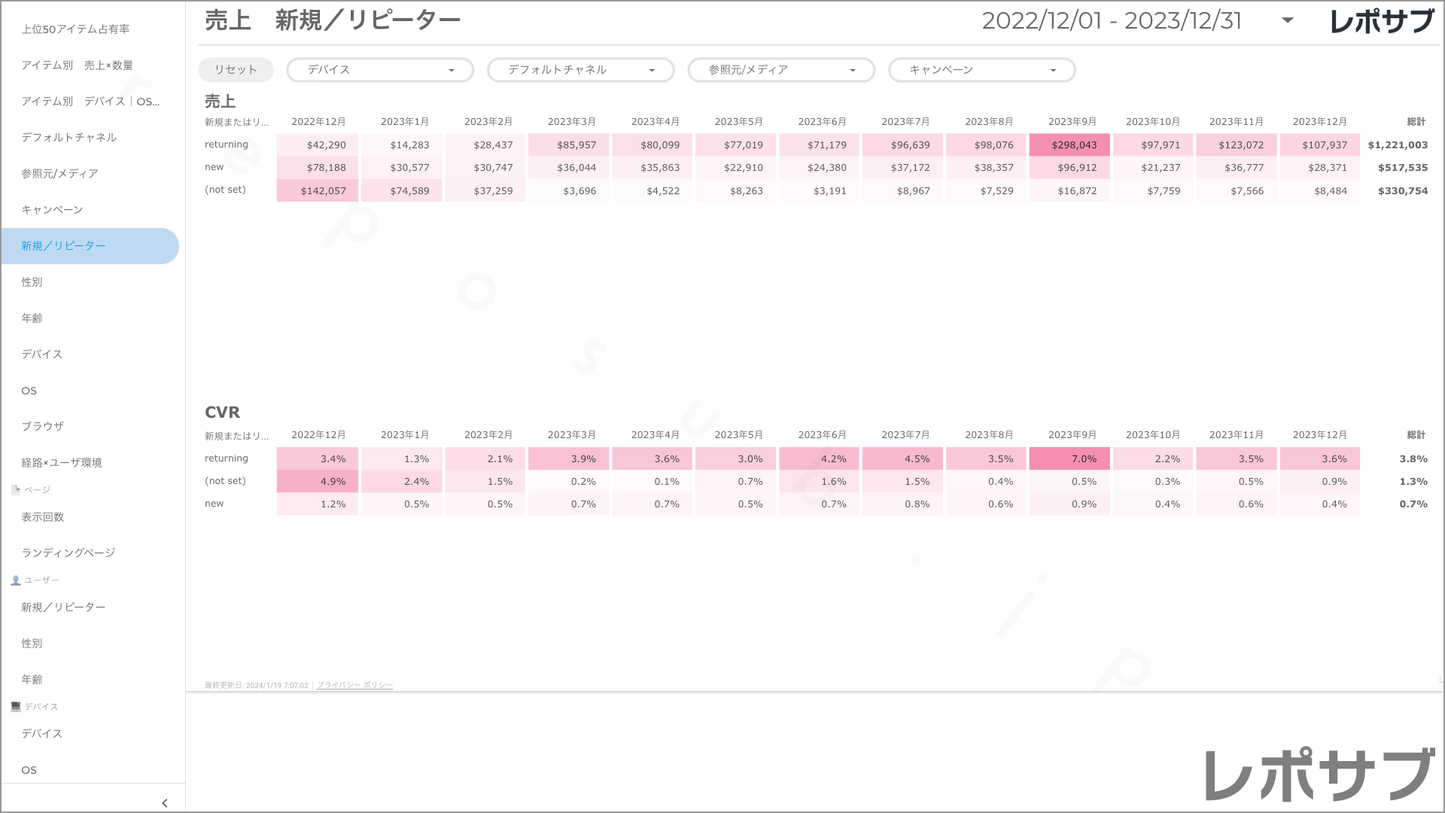The width and height of the screenshot is (1445, 813).
Task: Navigate to 経路×ユーザ環境 in sidebar
Action: coord(62,462)
